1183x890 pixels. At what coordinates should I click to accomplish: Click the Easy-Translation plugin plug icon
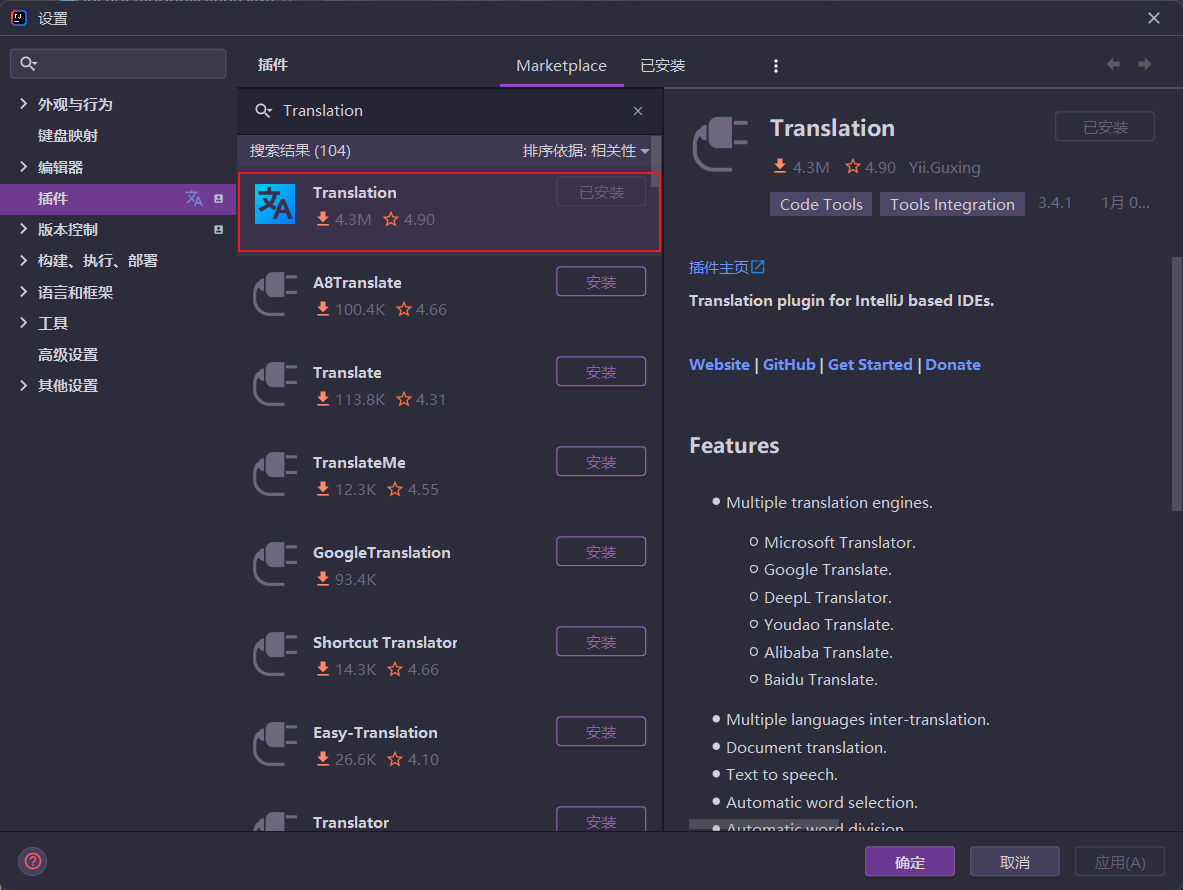(x=275, y=744)
